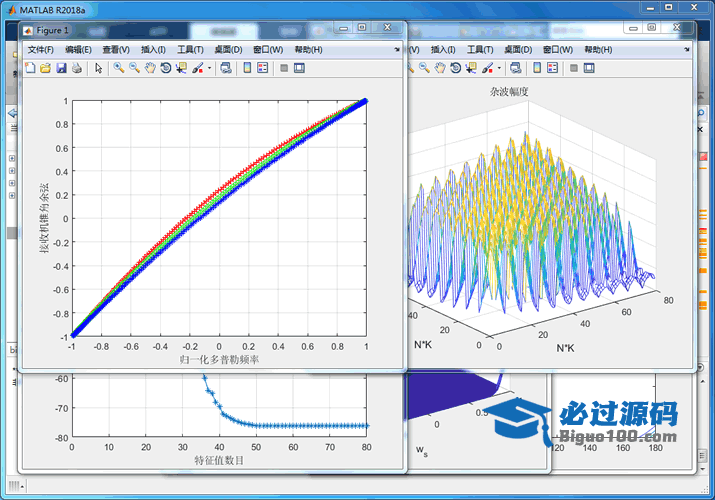Select Zoom In tool in Figure 1
Viewport: 715px width, 500px height.
pos(119,68)
